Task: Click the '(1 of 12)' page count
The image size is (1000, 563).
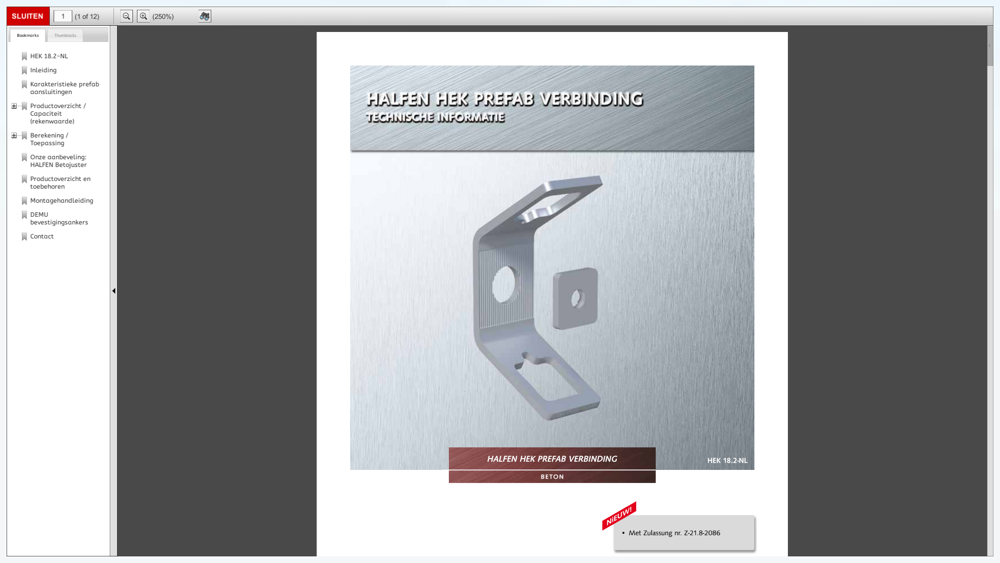Action: pyautogui.click(x=87, y=17)
